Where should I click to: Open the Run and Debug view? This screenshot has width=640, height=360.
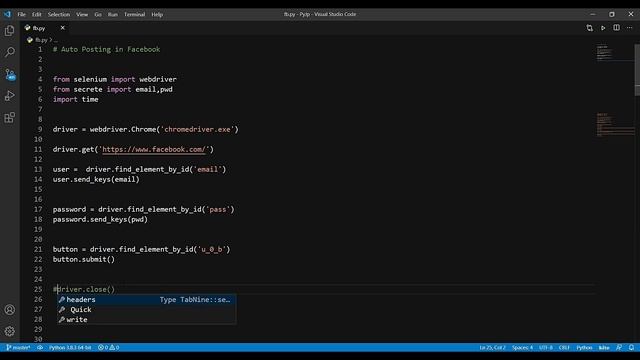[x=9, y=96]
